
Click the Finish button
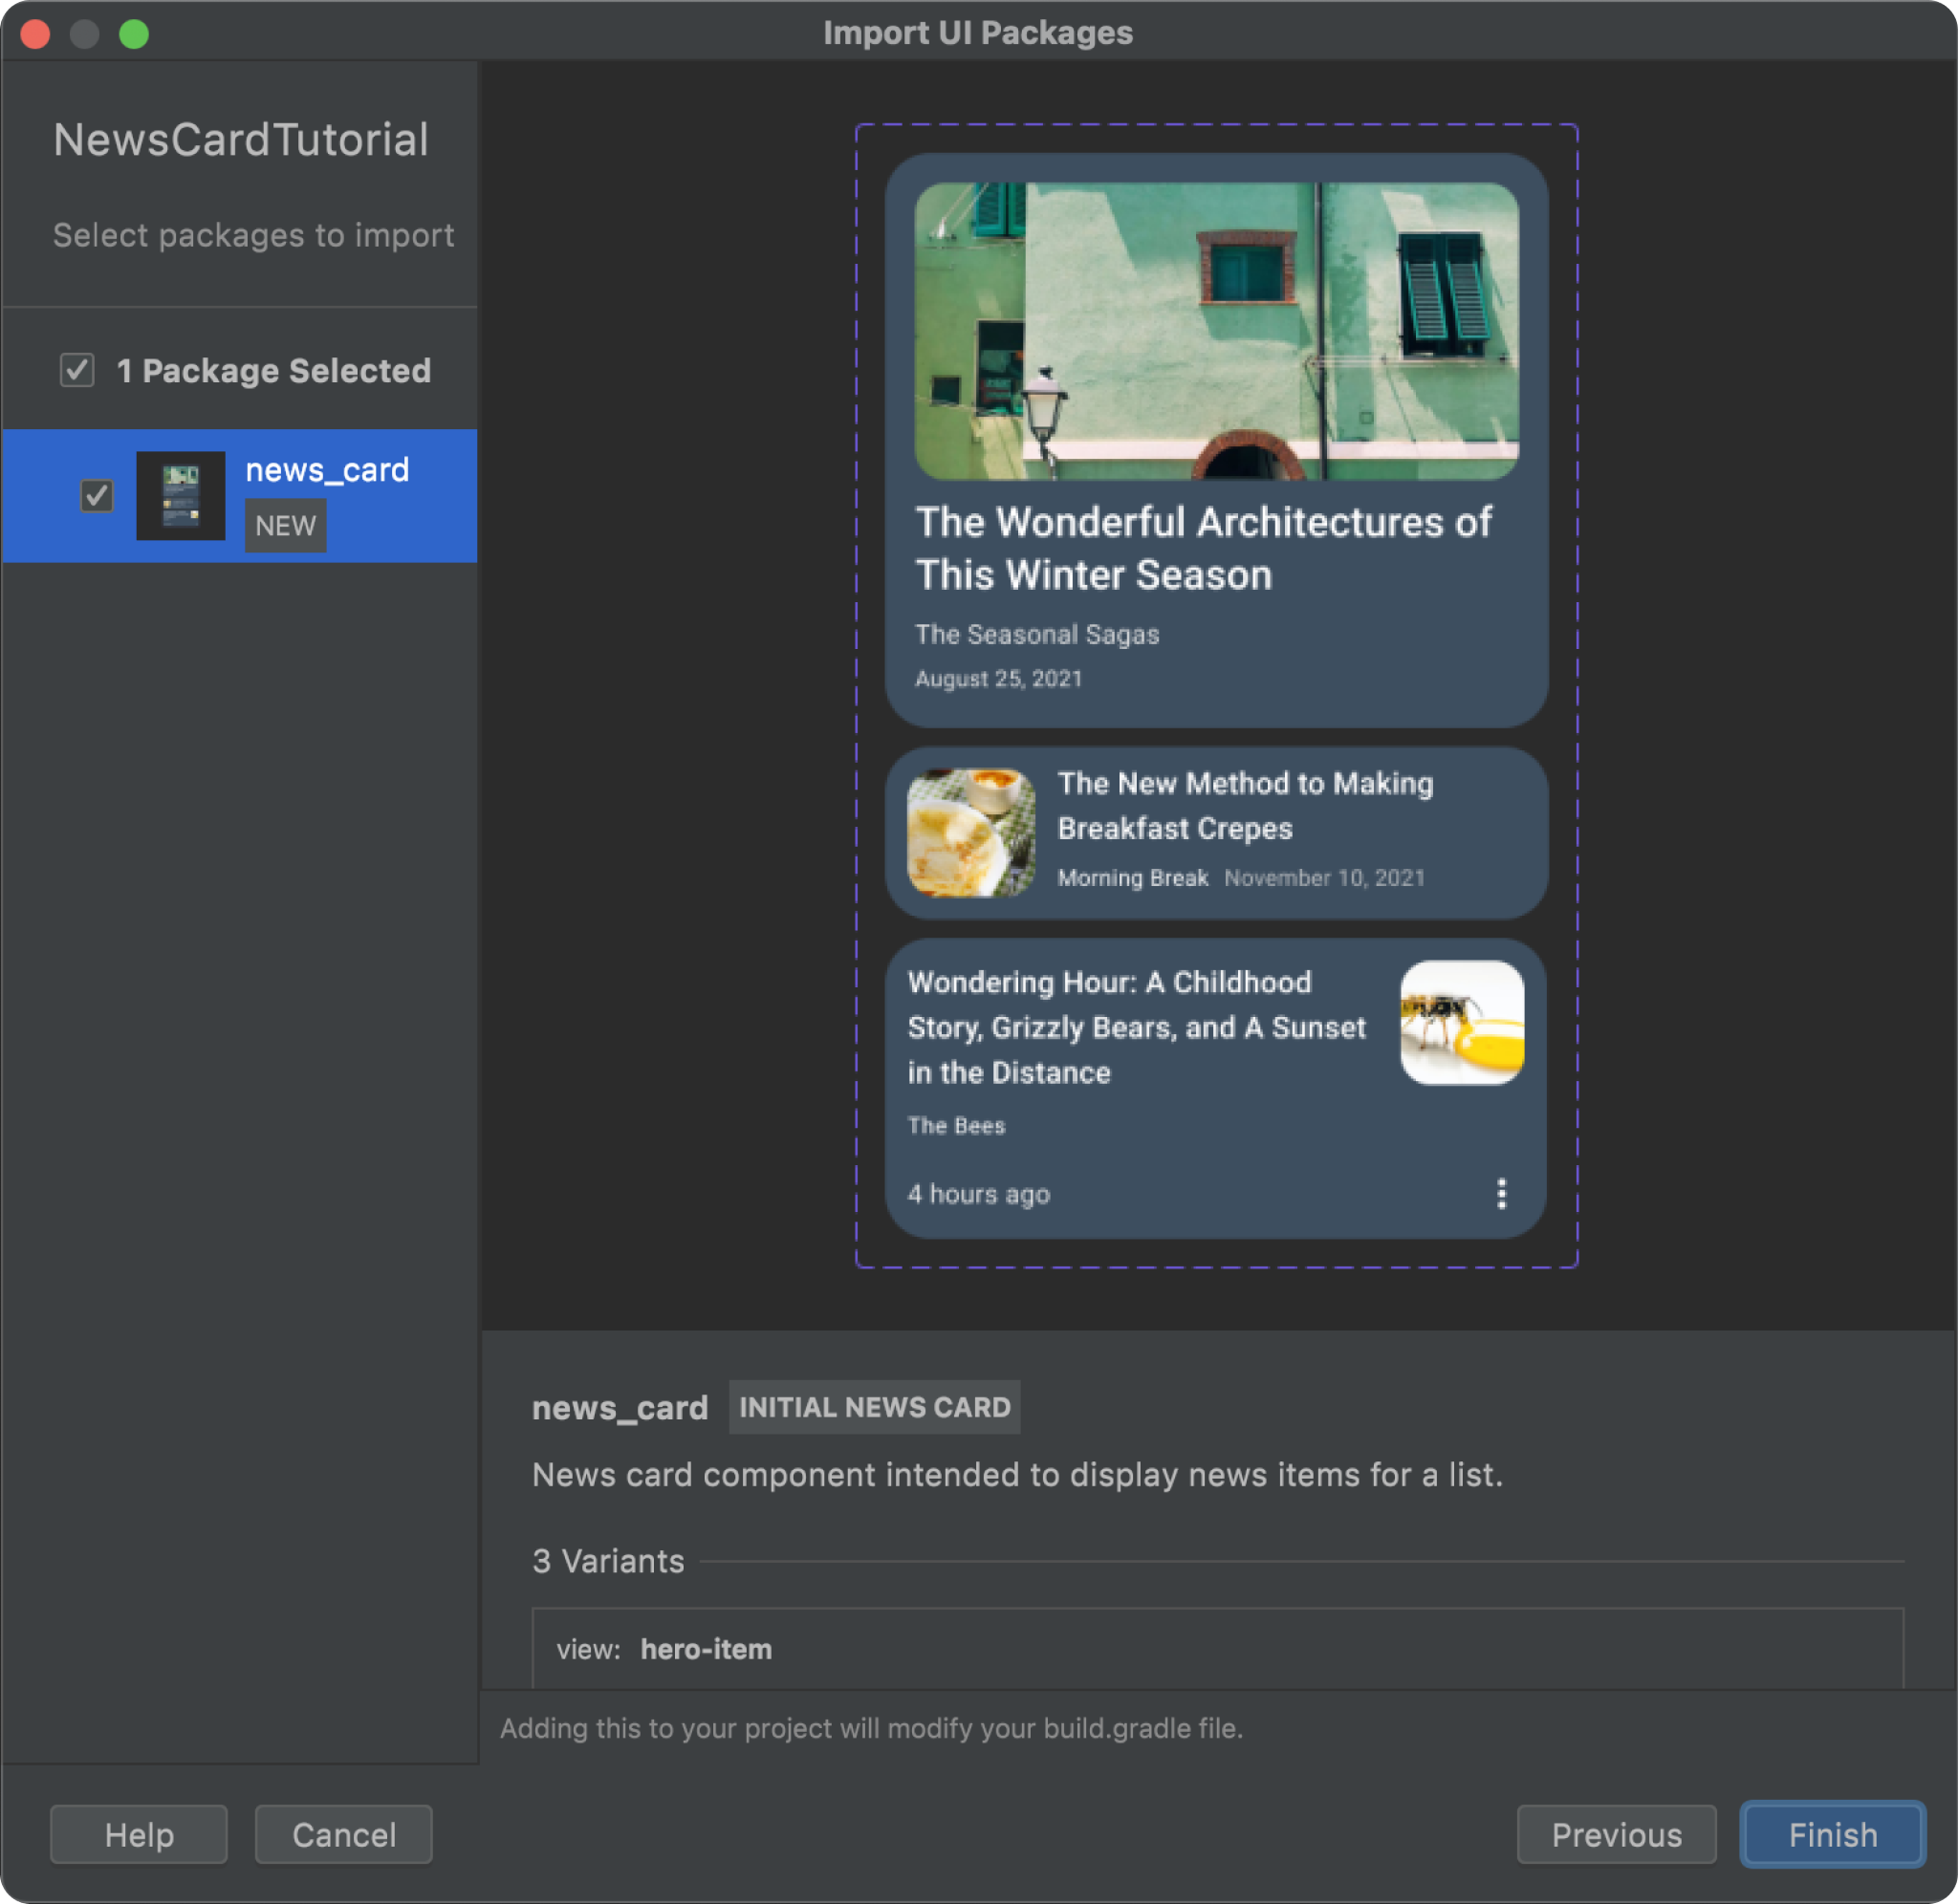point(1832,1836)
